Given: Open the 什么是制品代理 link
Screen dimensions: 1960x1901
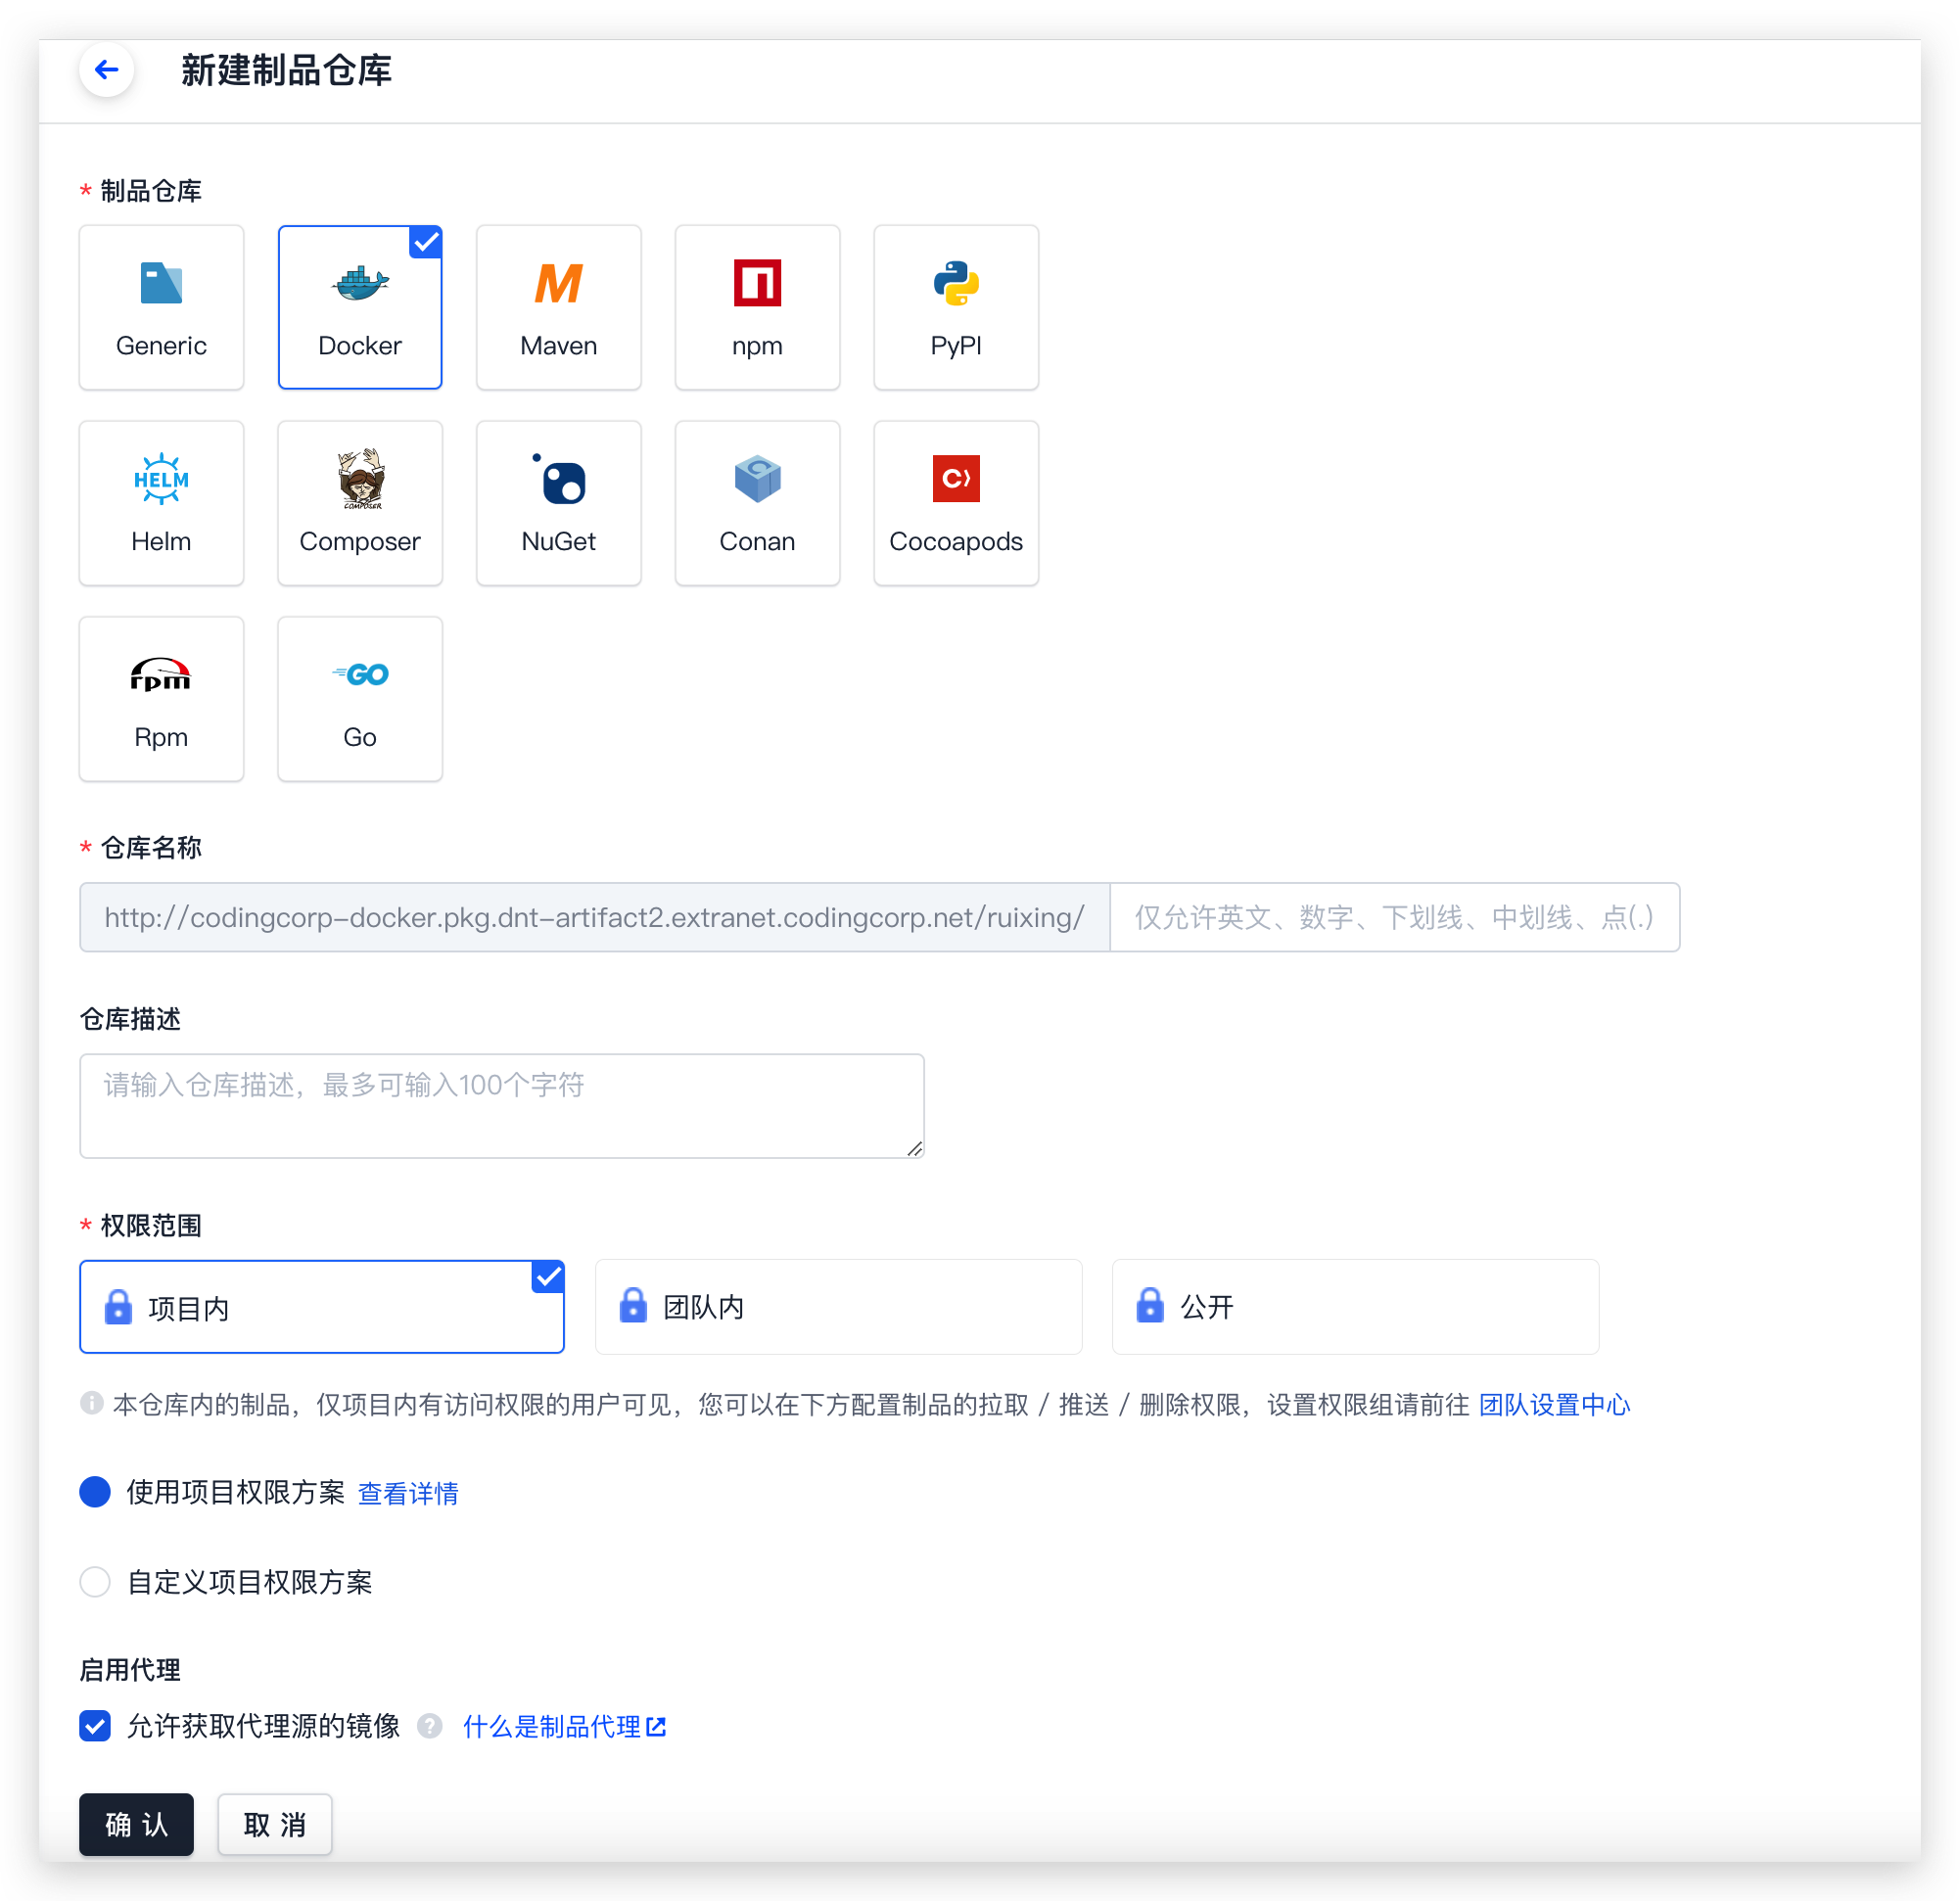Looking at the screenshot, I should click(564, 1727).
